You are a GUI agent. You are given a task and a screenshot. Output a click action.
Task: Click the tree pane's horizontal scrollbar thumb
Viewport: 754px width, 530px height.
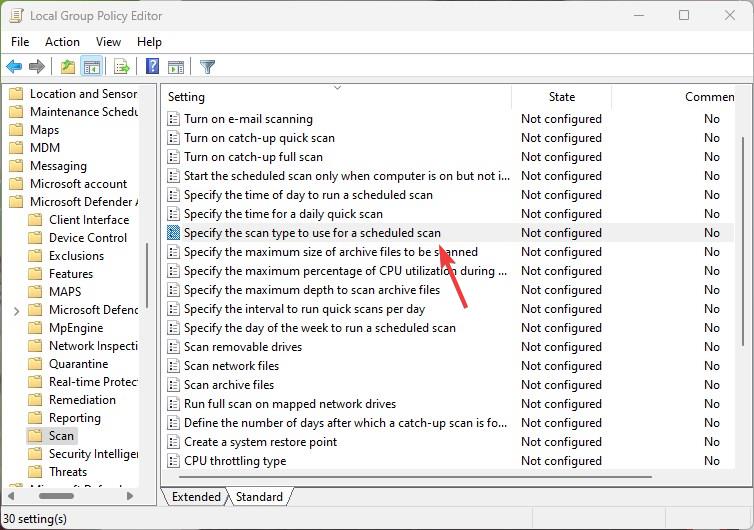click(56, 495)
